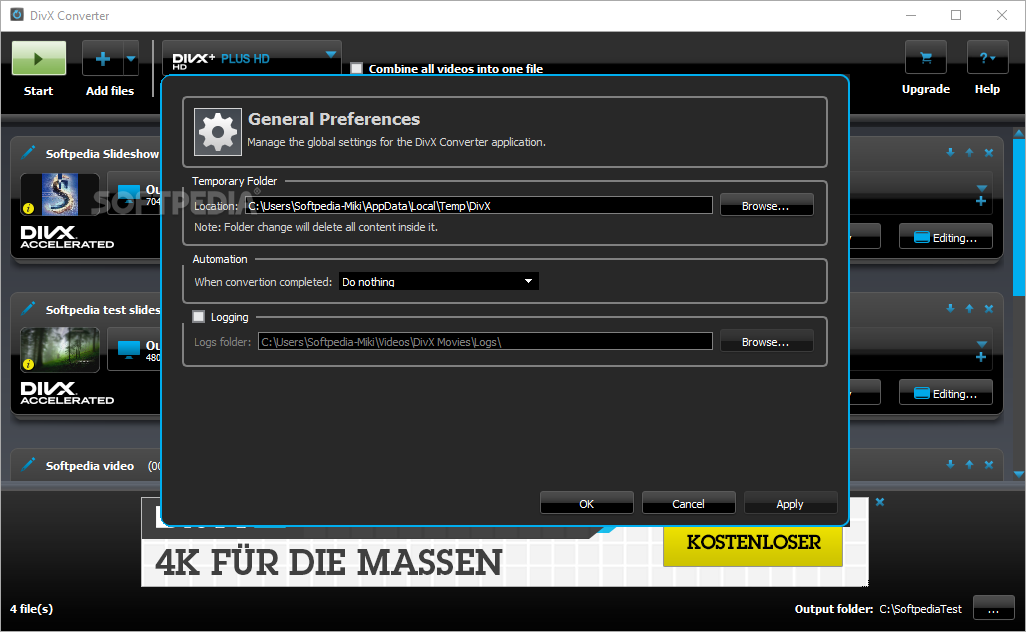
Task: Click DivX Accelerated logo under Softpedia Slideshow
Action: pyautogui.click(x=67, y=237)
